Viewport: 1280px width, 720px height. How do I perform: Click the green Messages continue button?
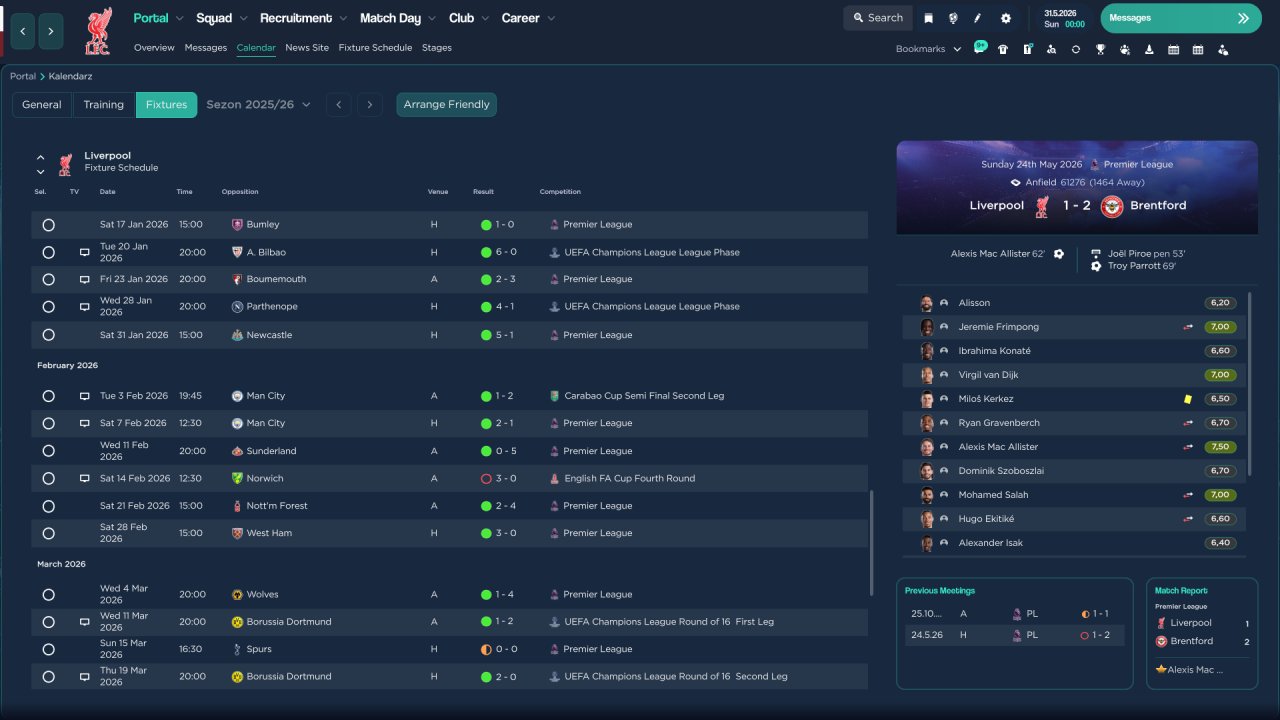1180,18
